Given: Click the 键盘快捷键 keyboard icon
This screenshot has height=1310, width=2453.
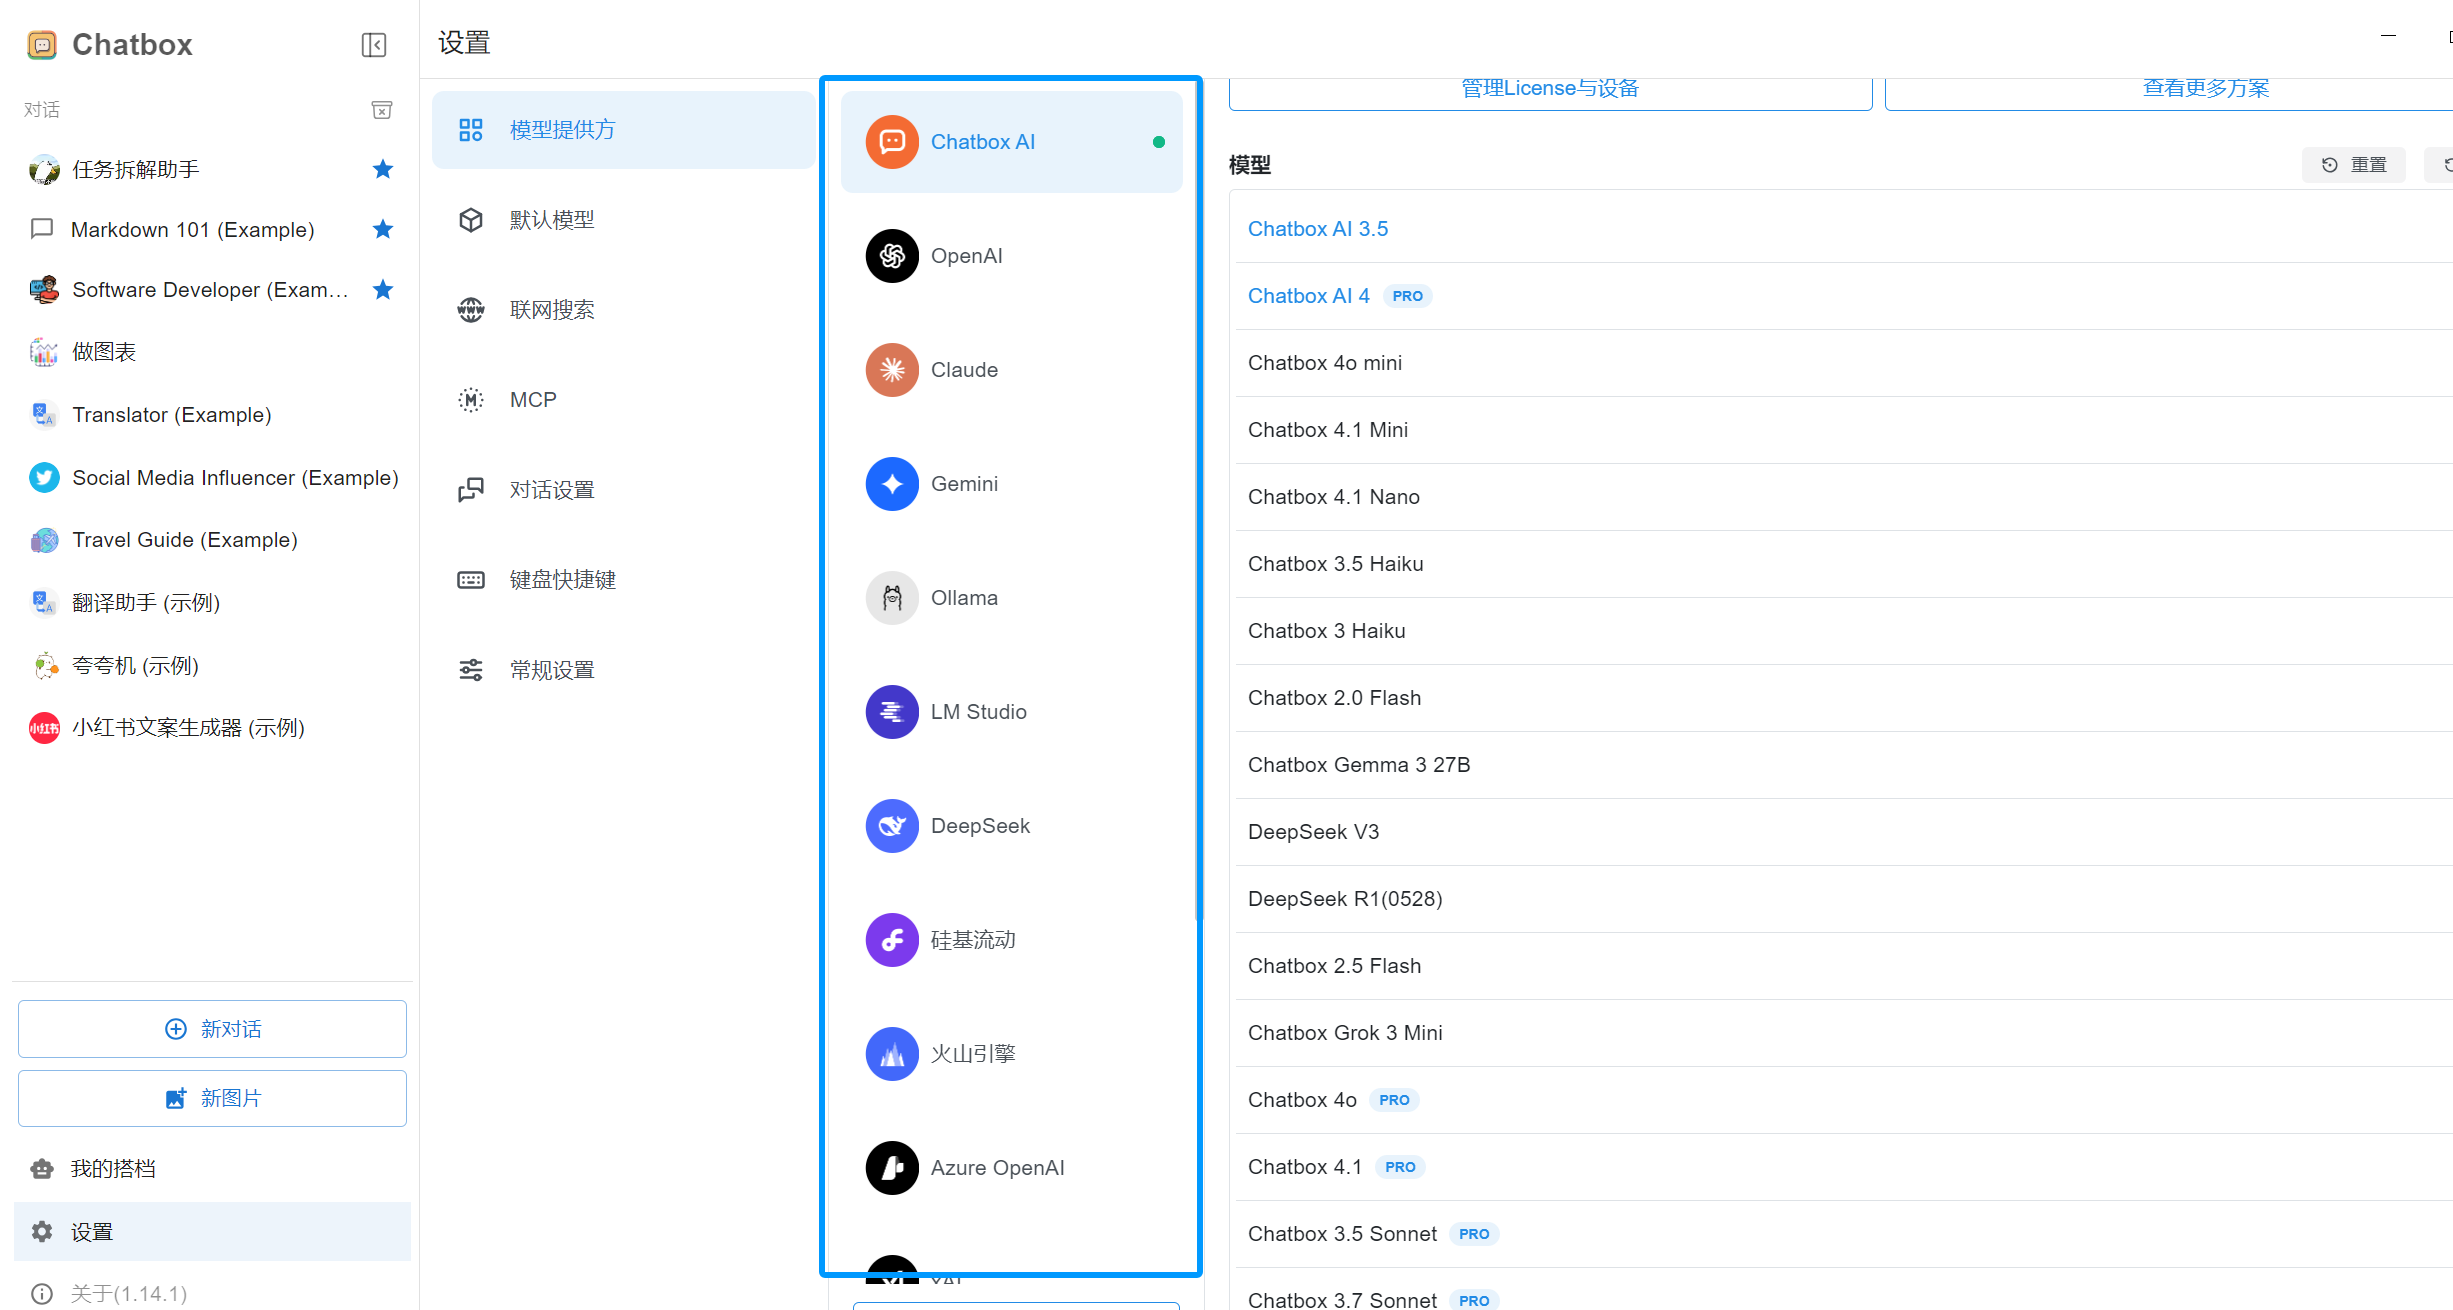Looking at the screenshot, I should (471, 580).
